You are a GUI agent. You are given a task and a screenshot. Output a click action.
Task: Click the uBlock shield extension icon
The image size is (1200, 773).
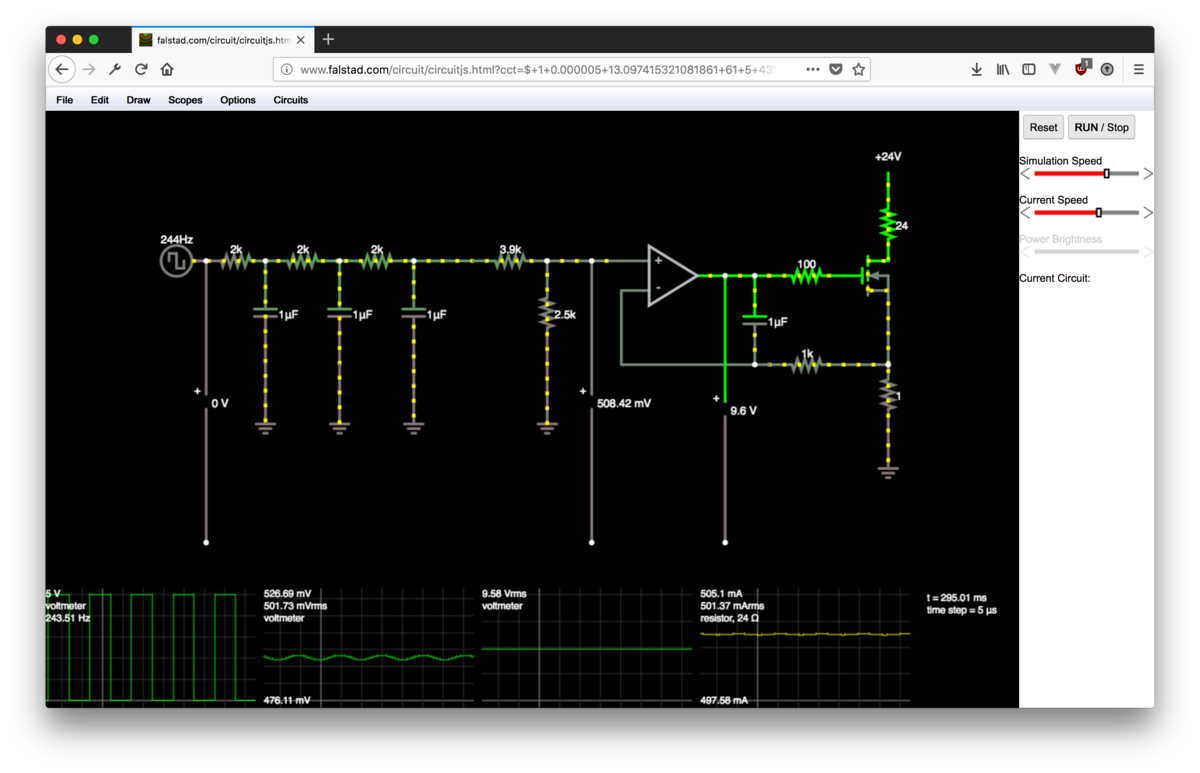tap(1081, 68)
